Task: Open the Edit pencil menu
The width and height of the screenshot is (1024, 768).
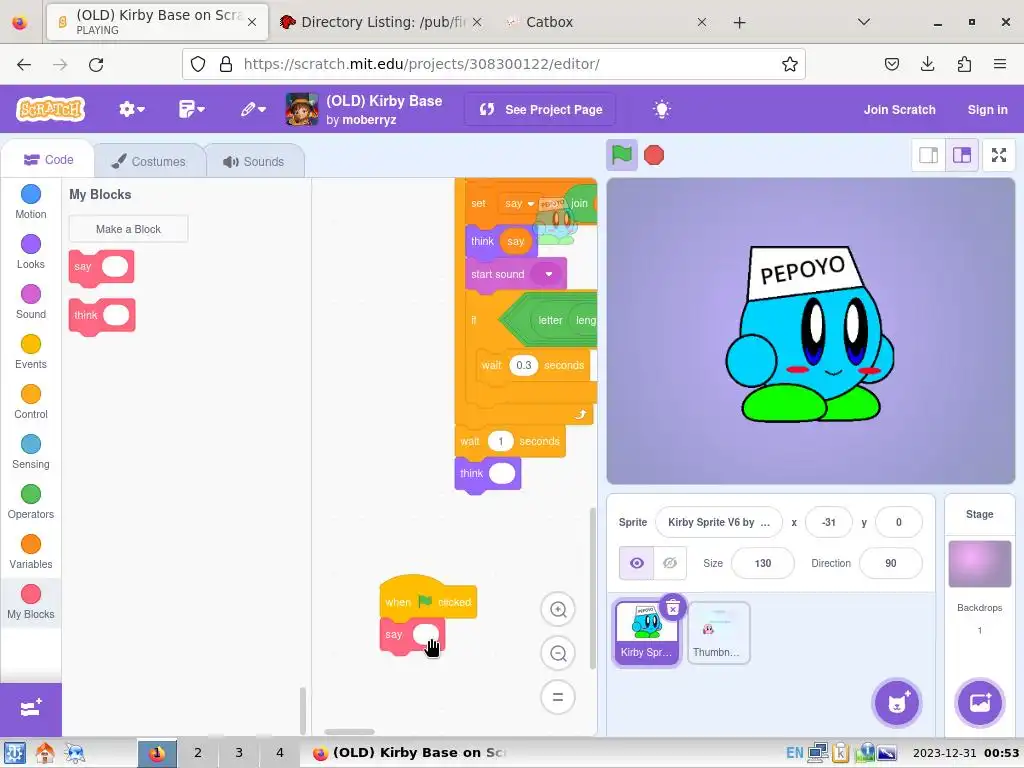Action: click(253, 109)
